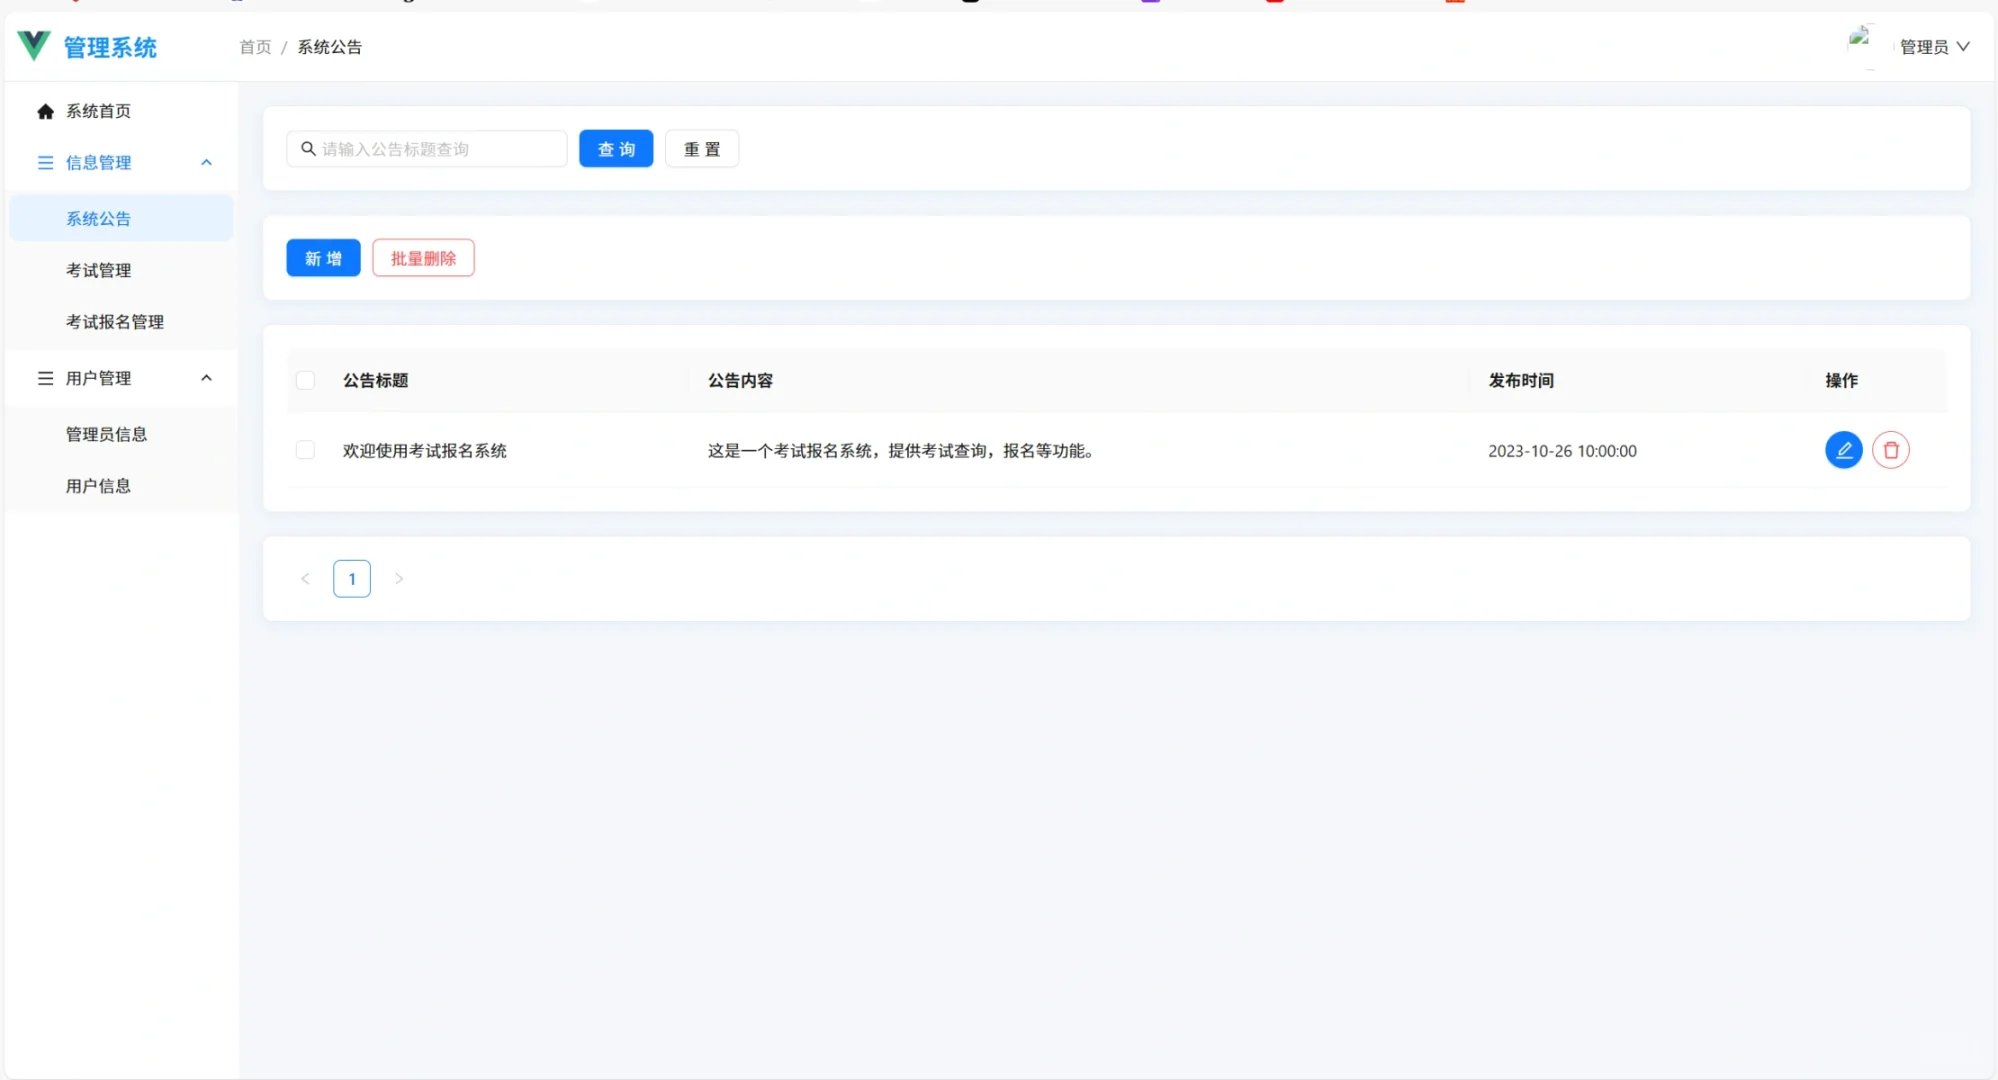Click the hamburger icon beside 信息管理

coord(45,162)
